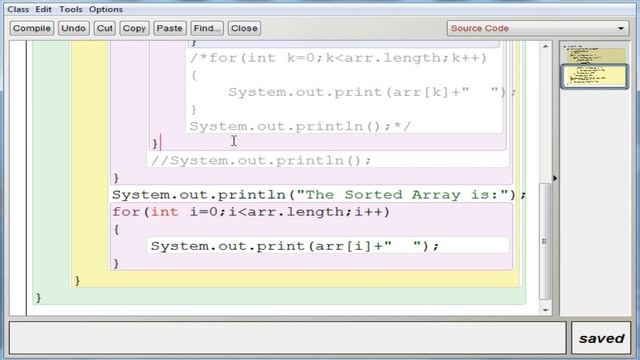
Task: Click the Compile button
Action: pyautogui.click(x=32, y=28)
